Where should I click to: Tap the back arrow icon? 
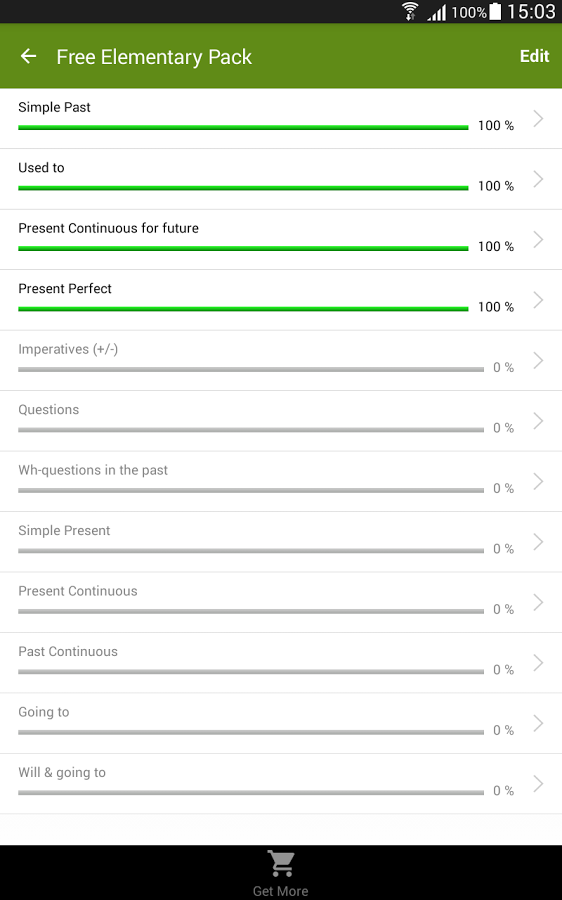click(x=28, y=56)
